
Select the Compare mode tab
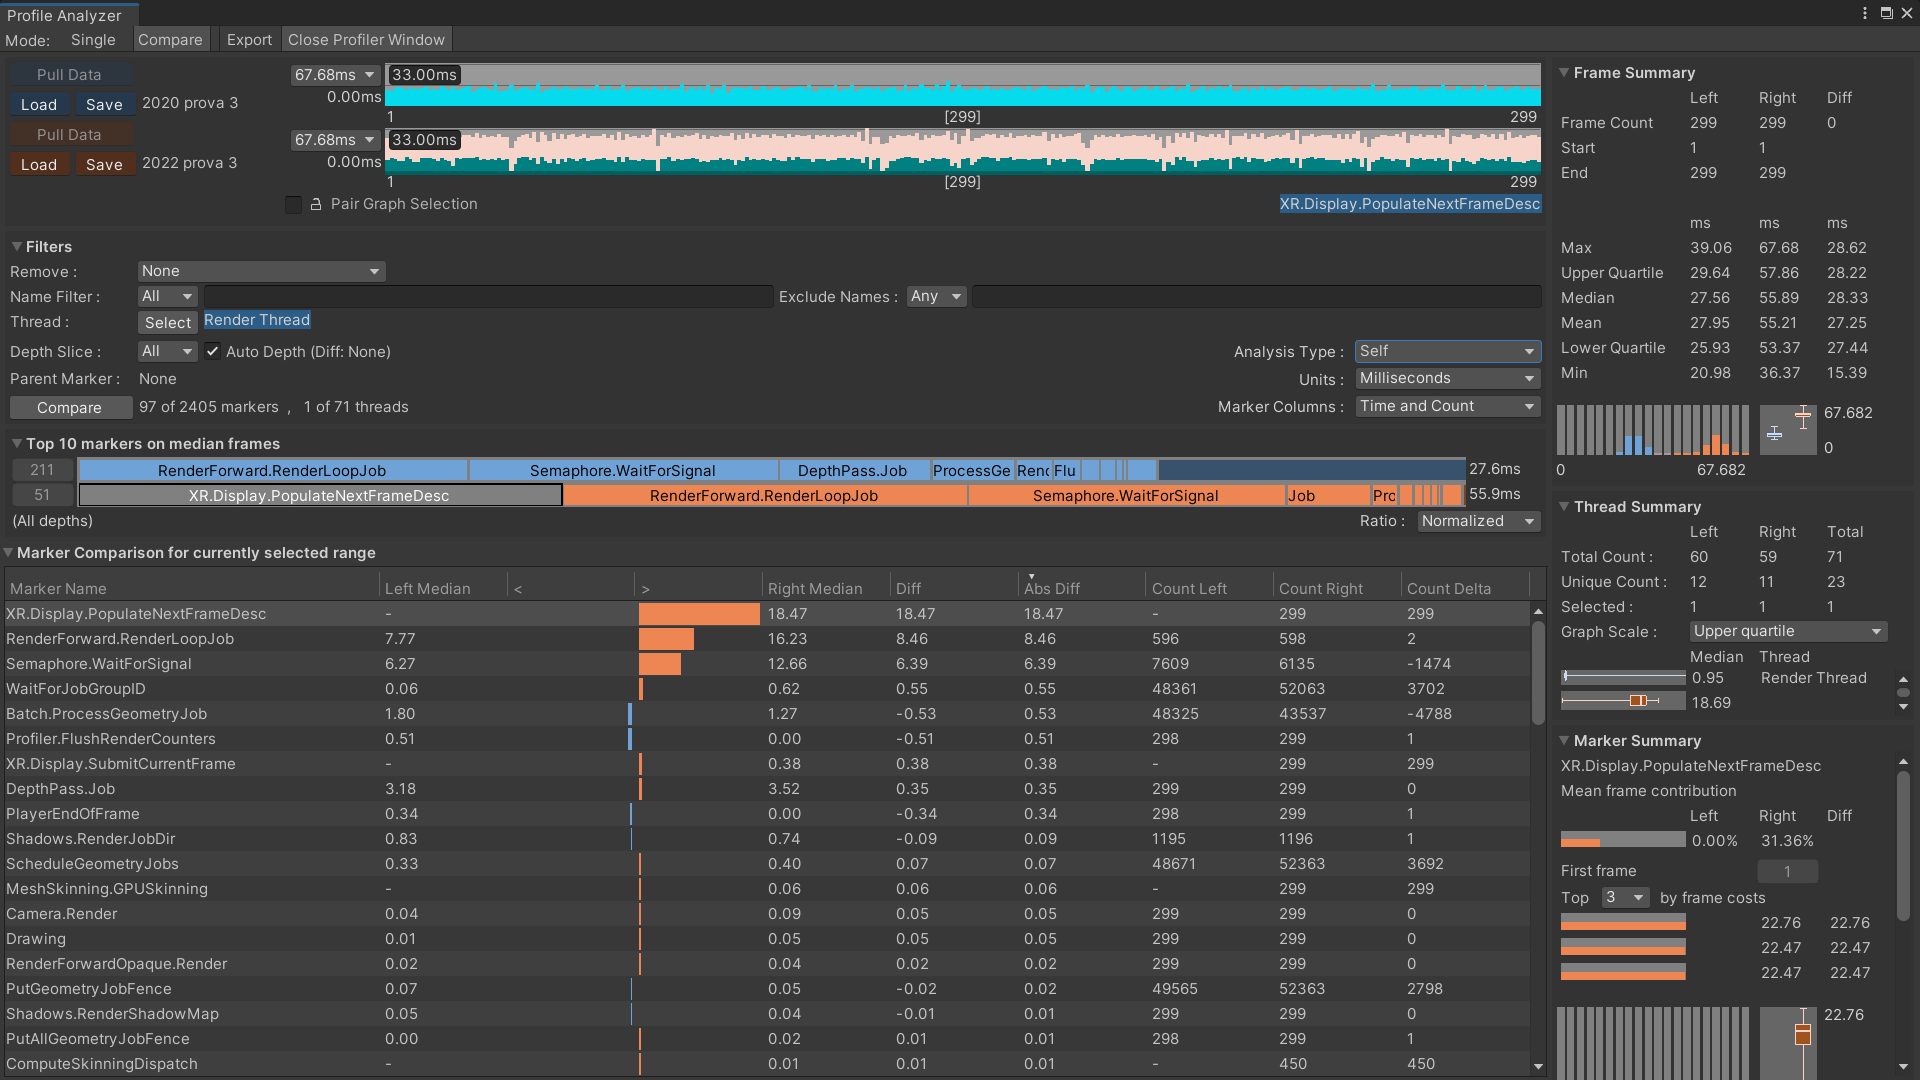(170, 40)
